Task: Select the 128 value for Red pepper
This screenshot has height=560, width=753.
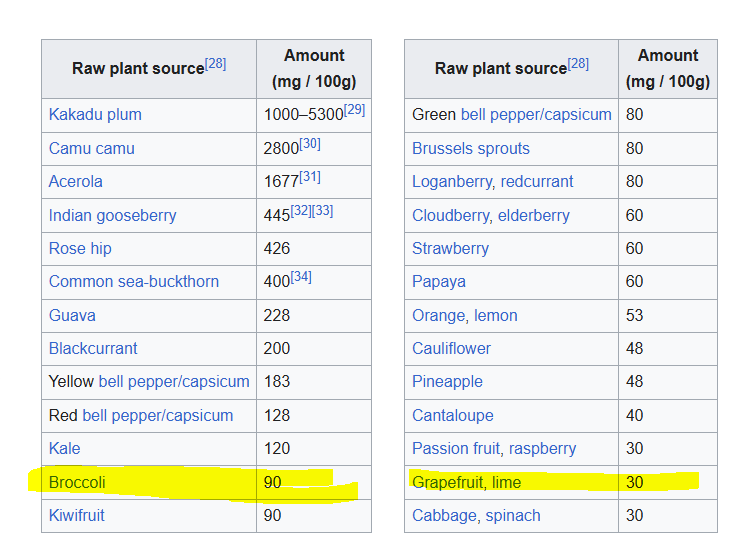Action: click(x=277, y=415)
